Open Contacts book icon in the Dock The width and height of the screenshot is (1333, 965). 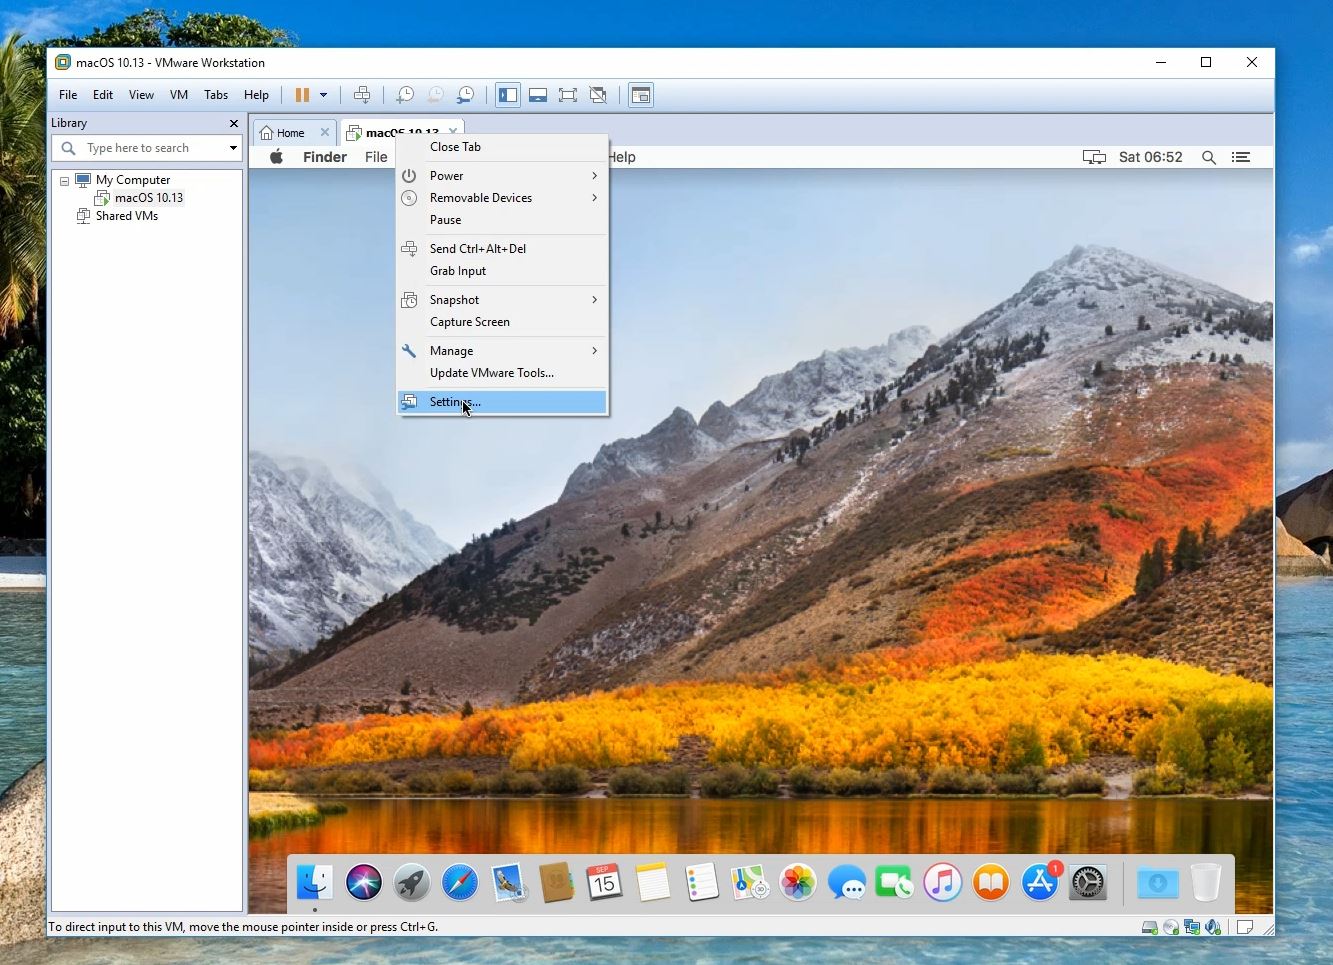click(x=556, y=882)
